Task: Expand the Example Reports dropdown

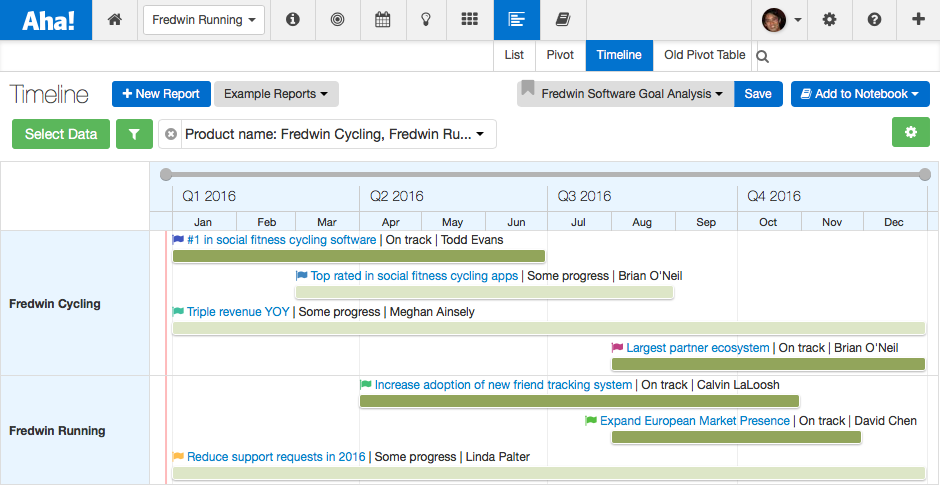Action: tap(276, 94)
